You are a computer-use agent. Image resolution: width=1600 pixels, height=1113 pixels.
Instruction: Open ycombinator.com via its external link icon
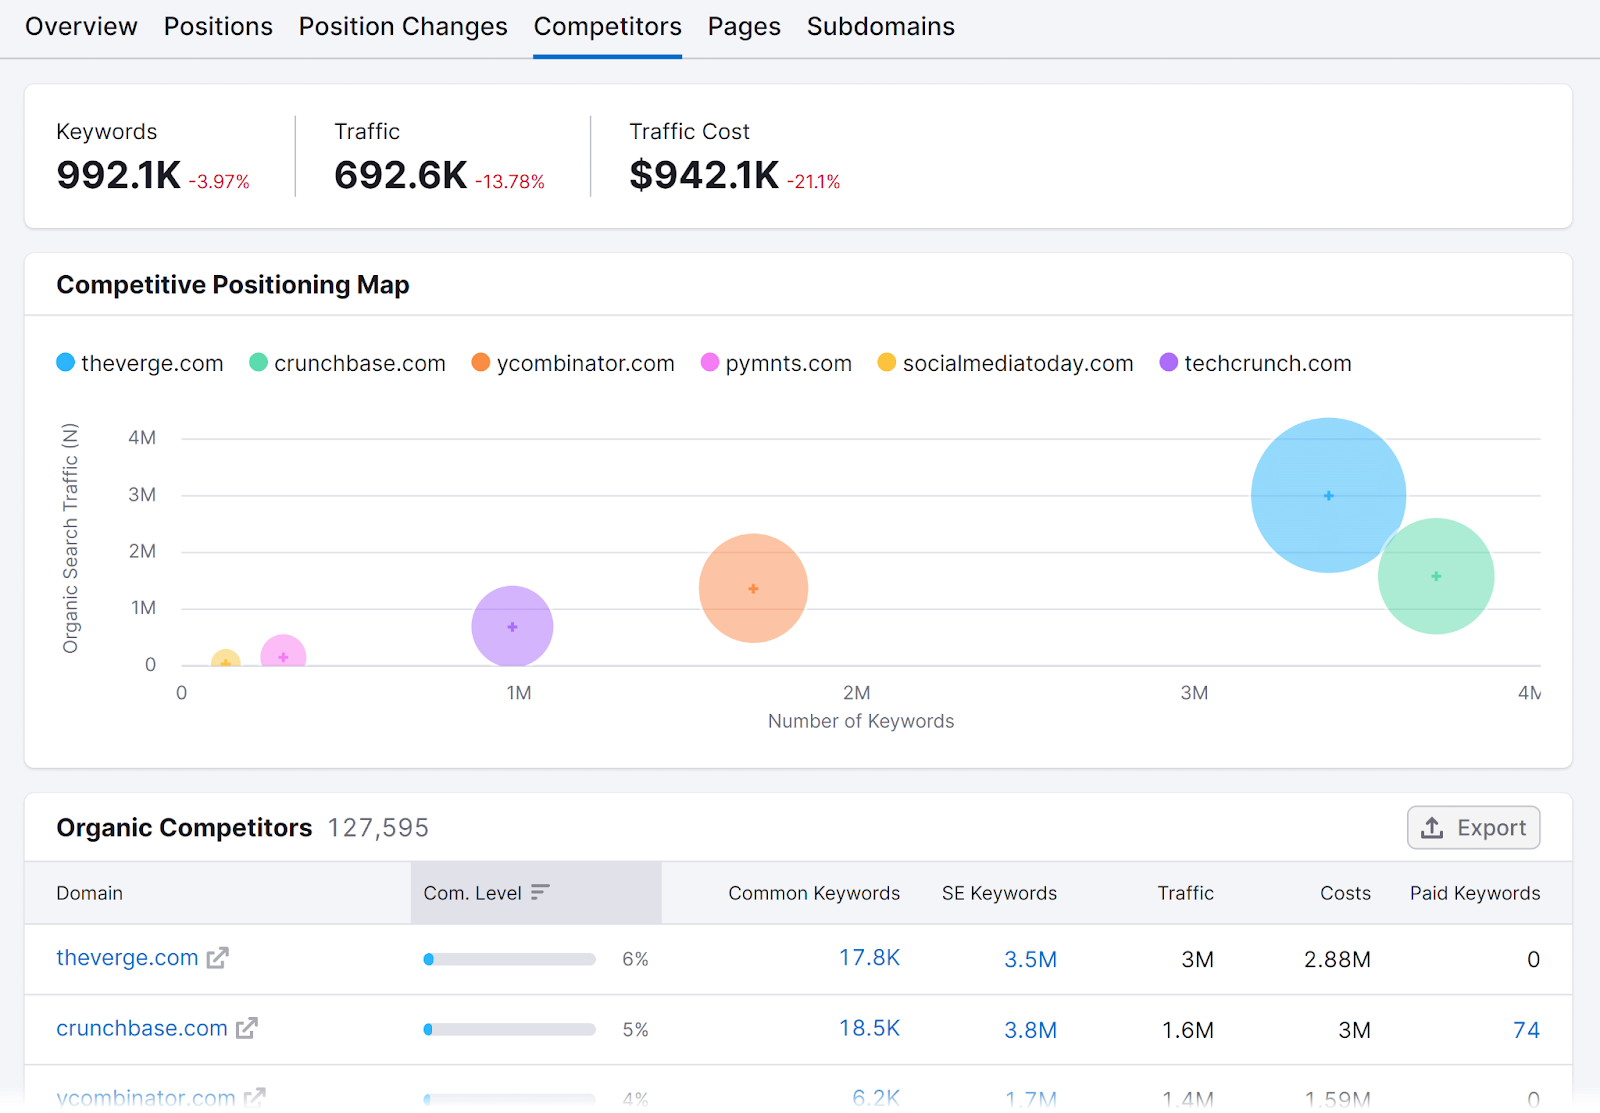tap(255, 1097)
